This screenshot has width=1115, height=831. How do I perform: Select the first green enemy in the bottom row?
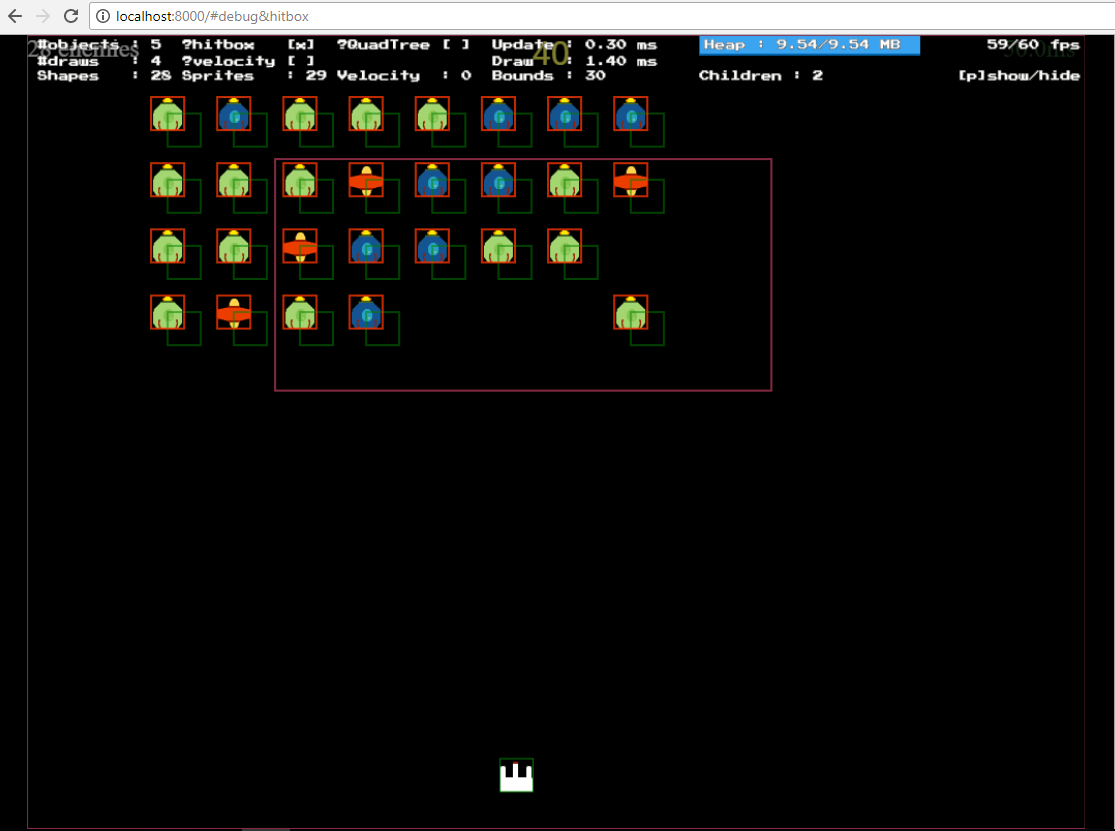[x=168, y=313]
